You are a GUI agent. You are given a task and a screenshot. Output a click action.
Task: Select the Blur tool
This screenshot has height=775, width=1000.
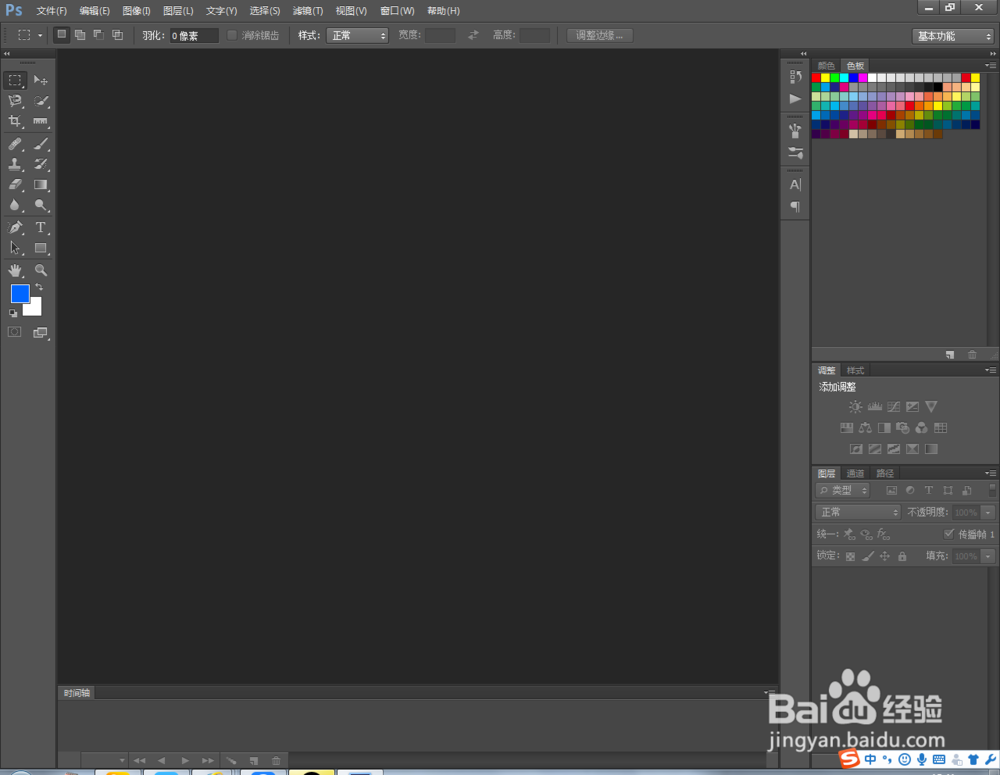pos(15,205)
